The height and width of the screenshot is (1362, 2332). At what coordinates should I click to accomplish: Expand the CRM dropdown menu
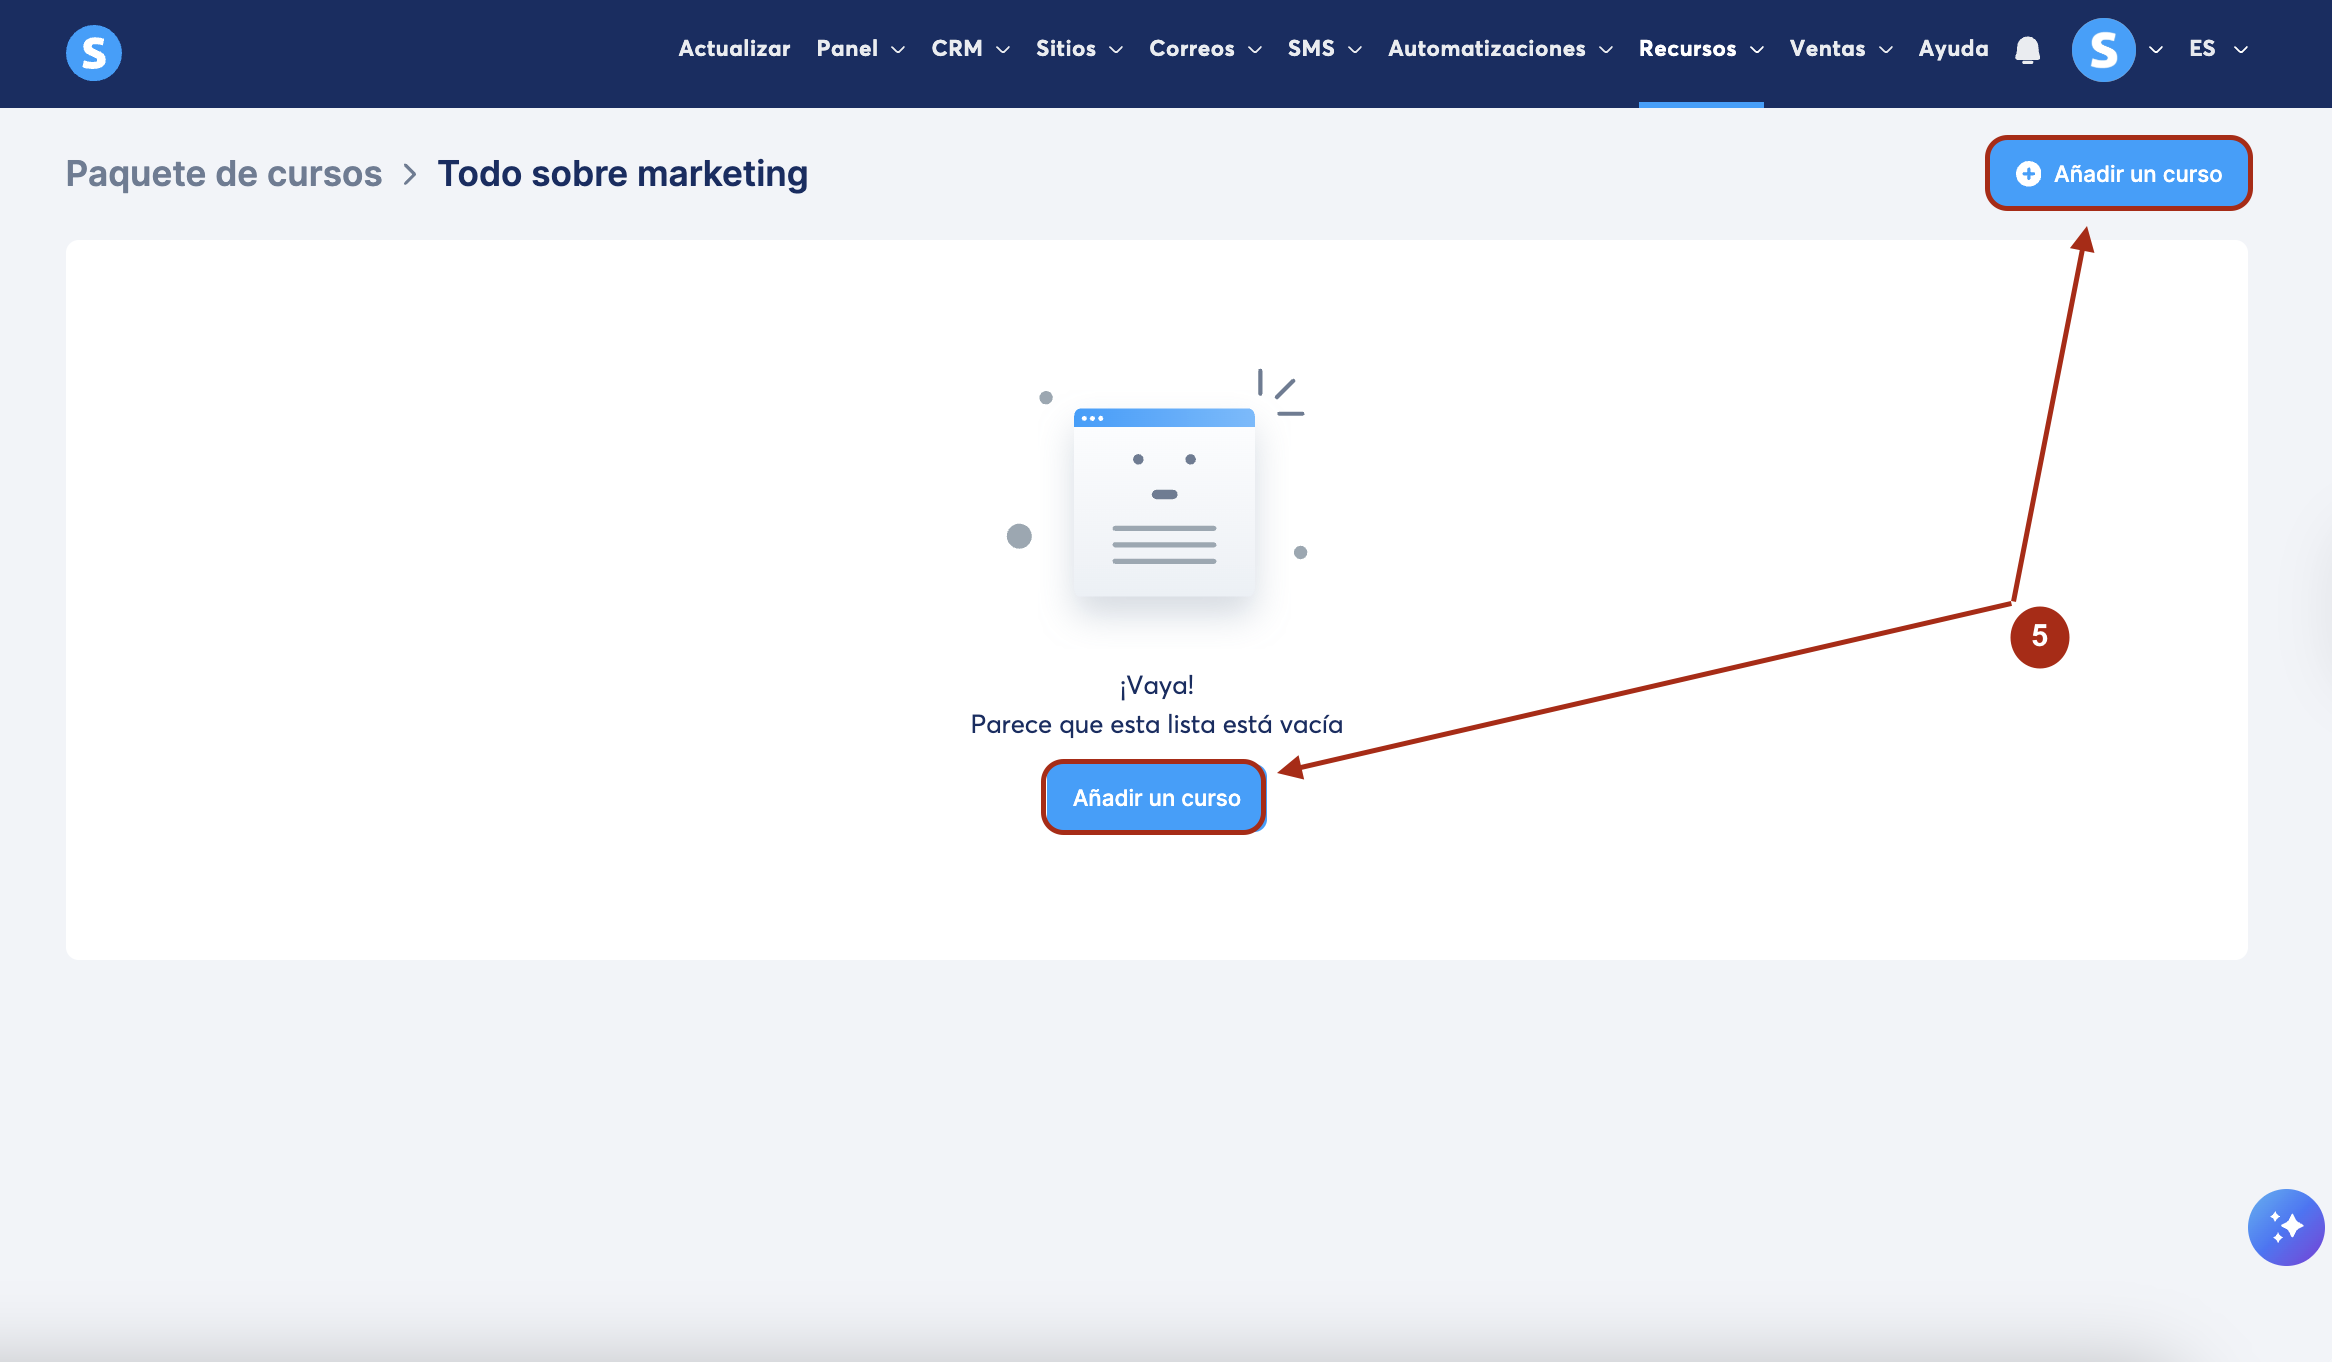970,49
